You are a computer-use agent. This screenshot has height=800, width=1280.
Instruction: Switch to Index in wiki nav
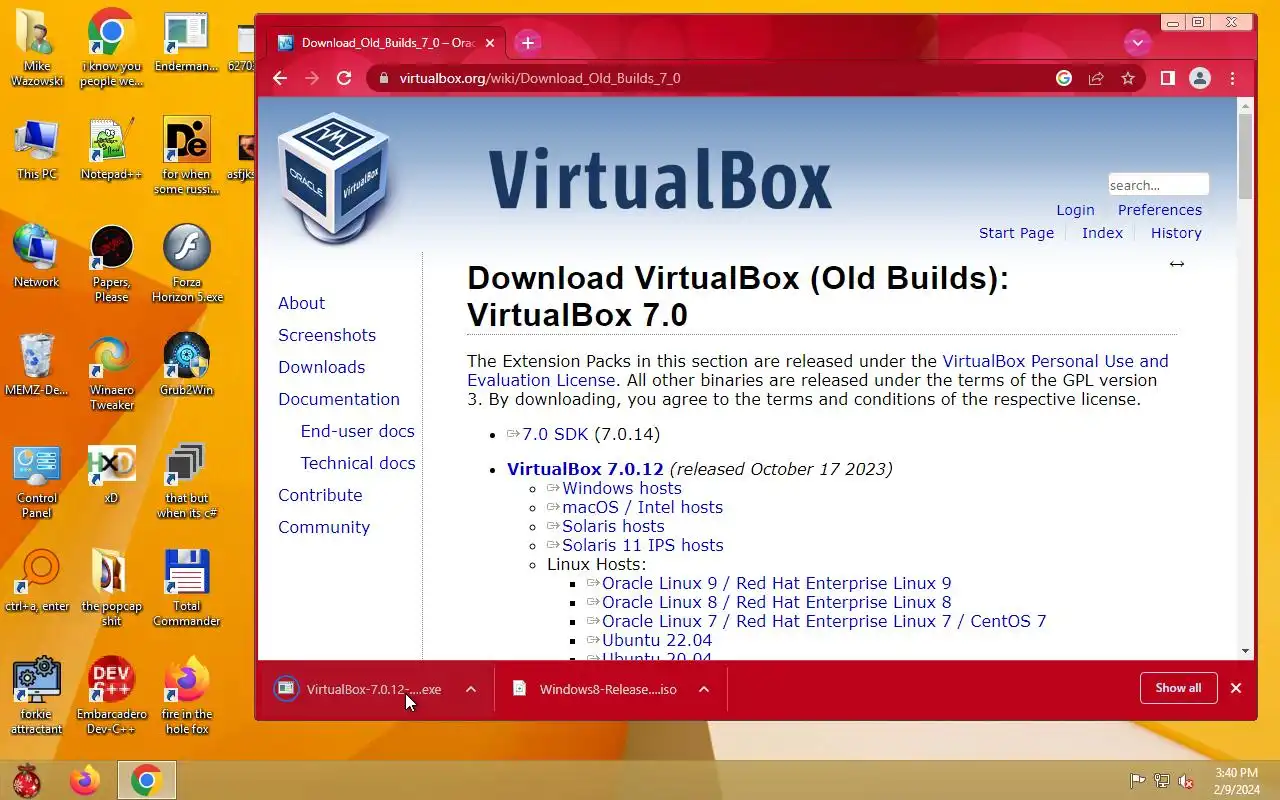(1102, 233)
